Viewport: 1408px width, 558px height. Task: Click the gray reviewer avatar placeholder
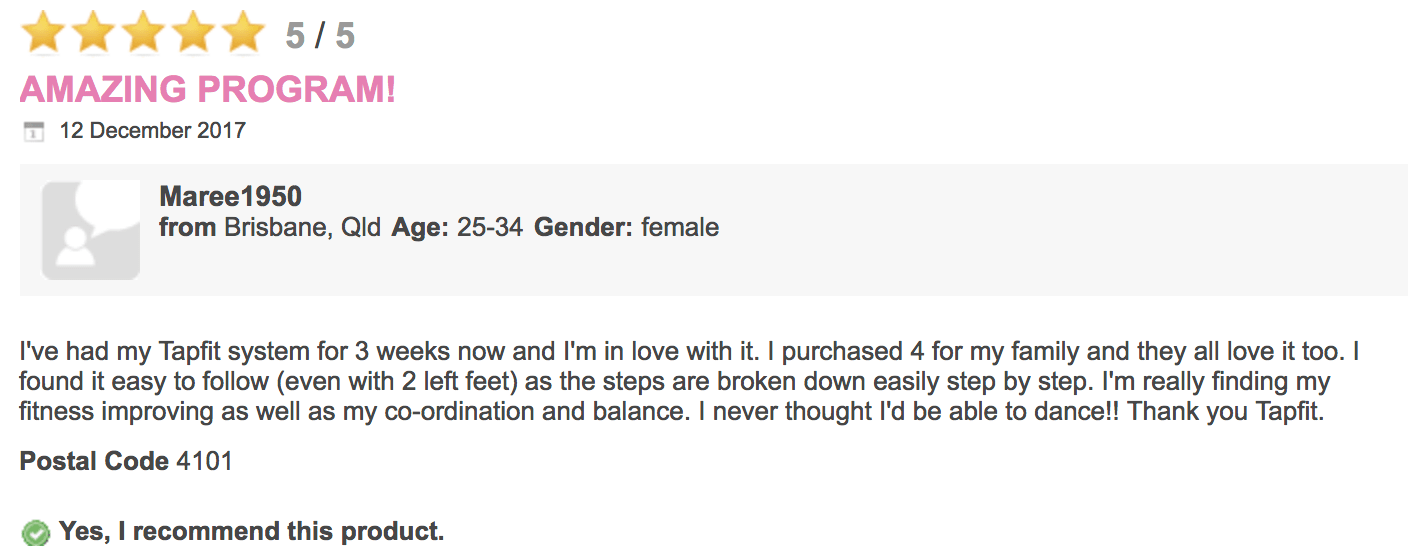(x=91, y=230)
